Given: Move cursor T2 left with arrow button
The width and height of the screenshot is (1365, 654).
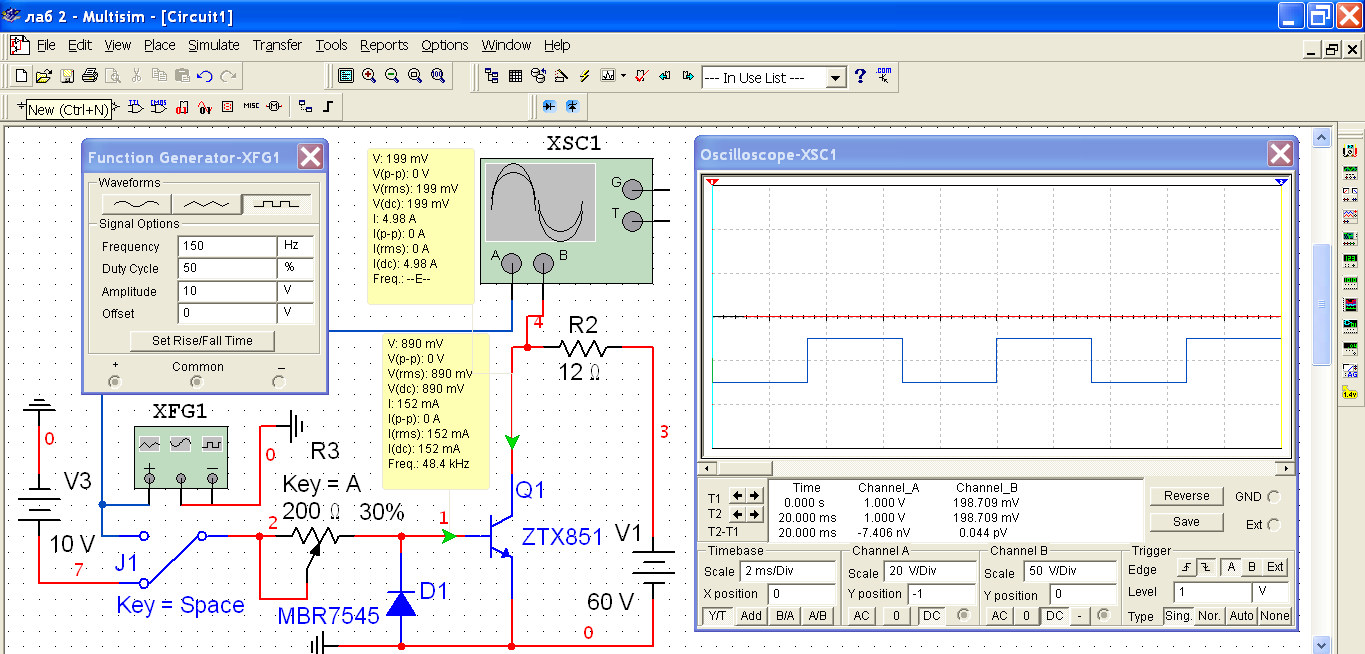Looking at the screenshot, I should click(736, 514).
